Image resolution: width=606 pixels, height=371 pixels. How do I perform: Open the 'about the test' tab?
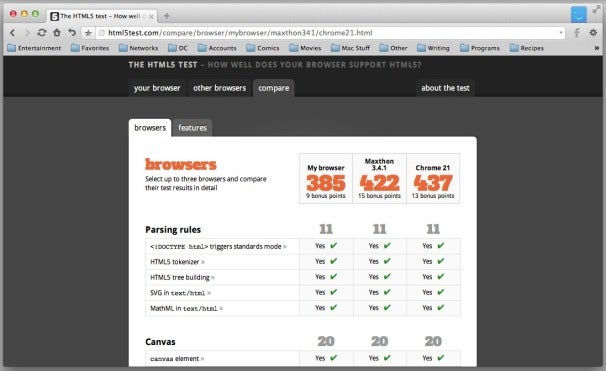coord(445,88)
